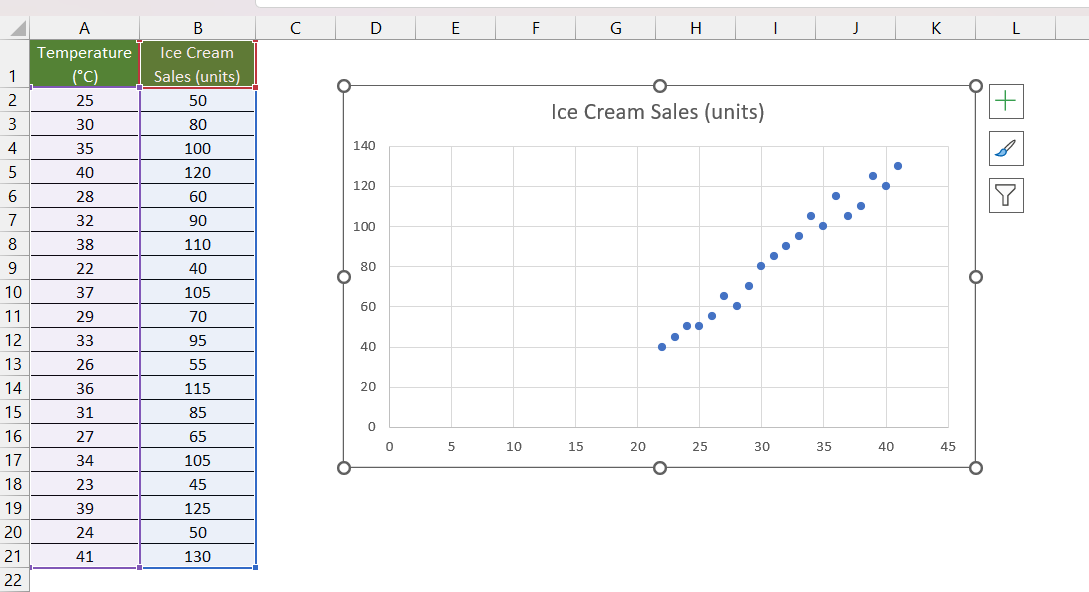Screen dimensions: 1089x592
Task: Select row 22 header
Action: [14, 579]
